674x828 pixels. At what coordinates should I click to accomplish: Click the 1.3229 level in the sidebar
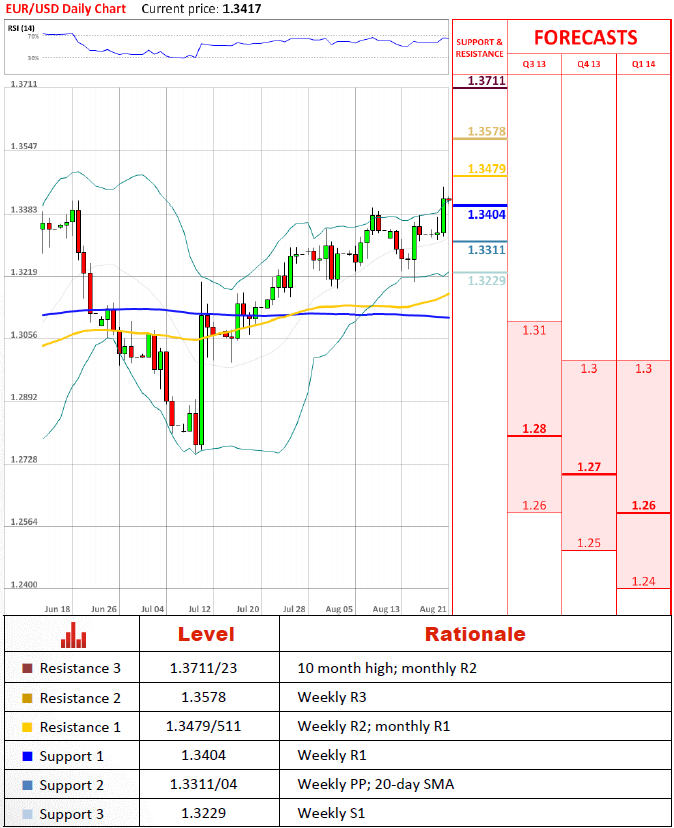coord(486,280)
